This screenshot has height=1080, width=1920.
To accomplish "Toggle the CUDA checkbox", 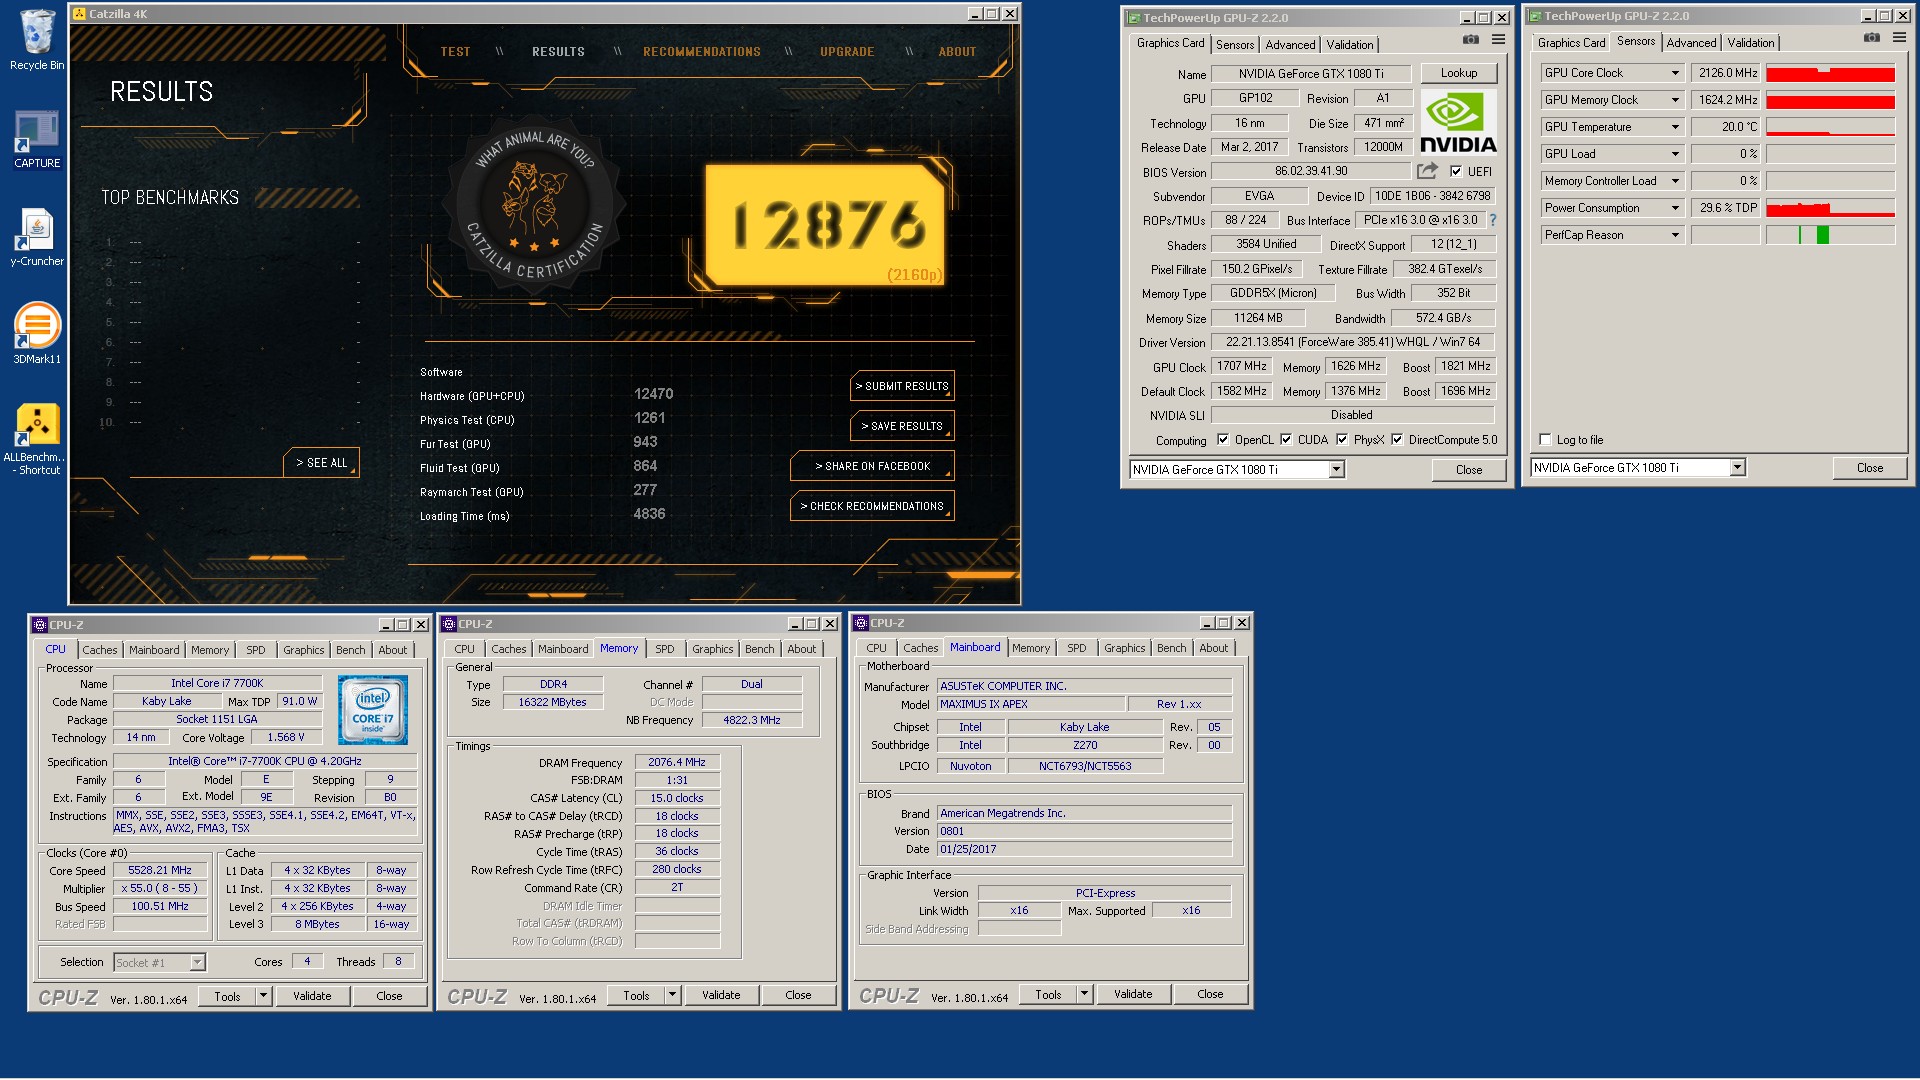I will pyautogui.click(x=1286, y=439).
